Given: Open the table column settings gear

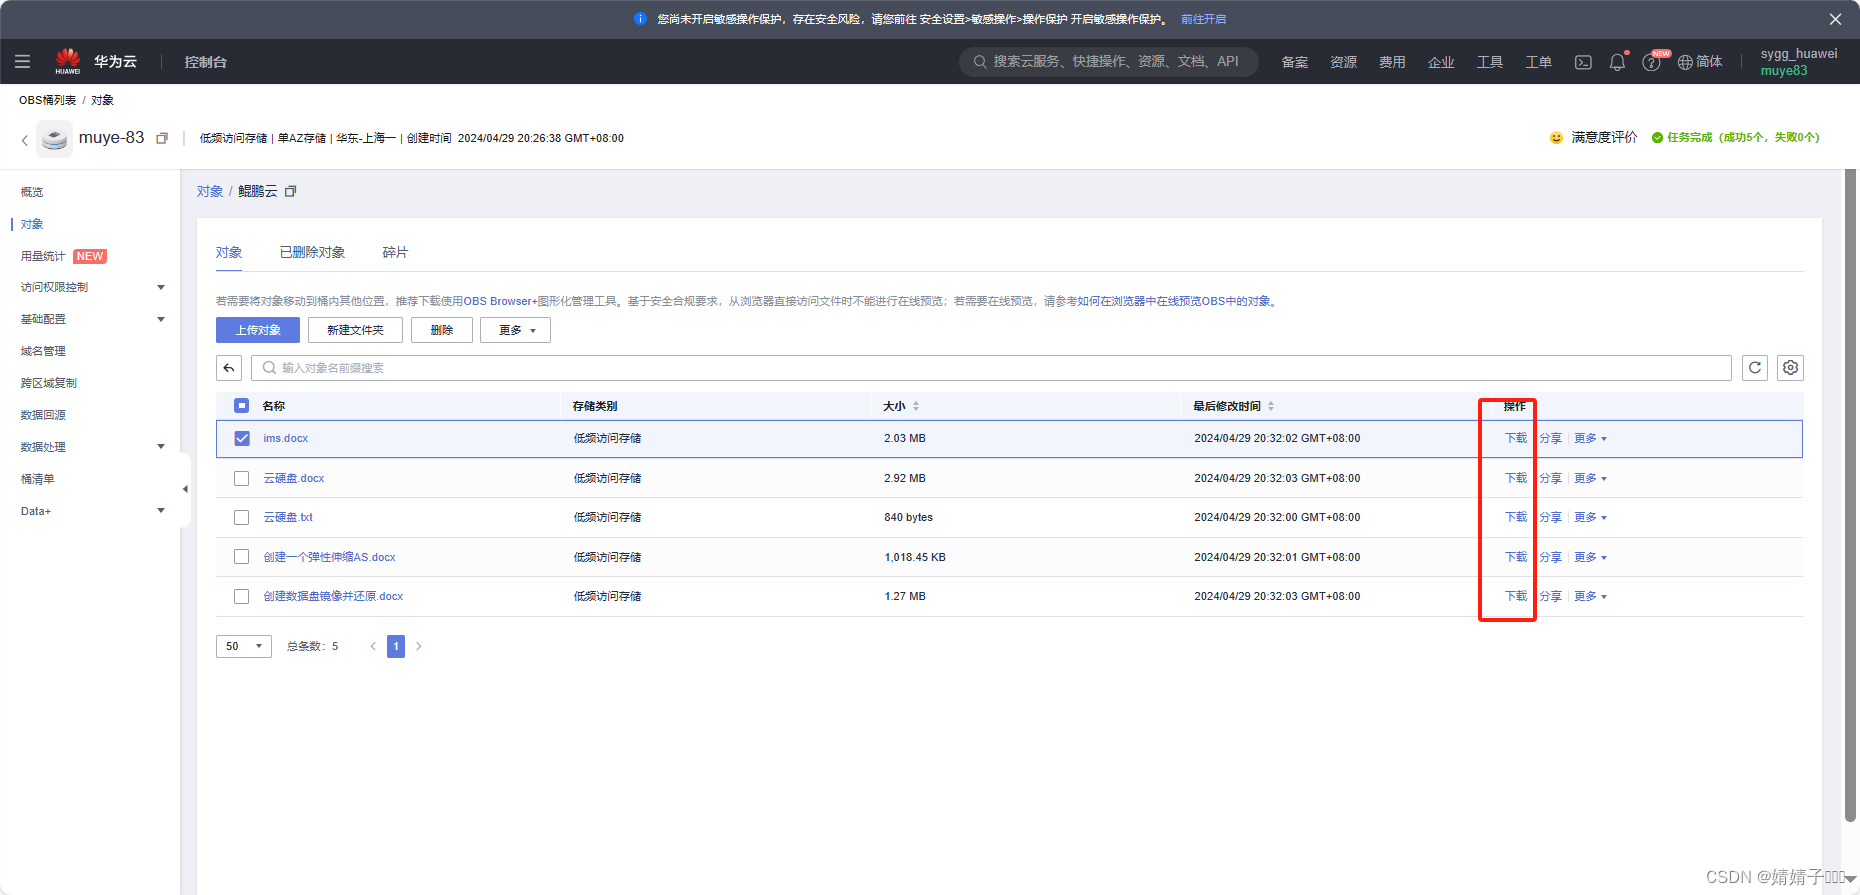Looking at the screenshot, I should pos(1790,368).
